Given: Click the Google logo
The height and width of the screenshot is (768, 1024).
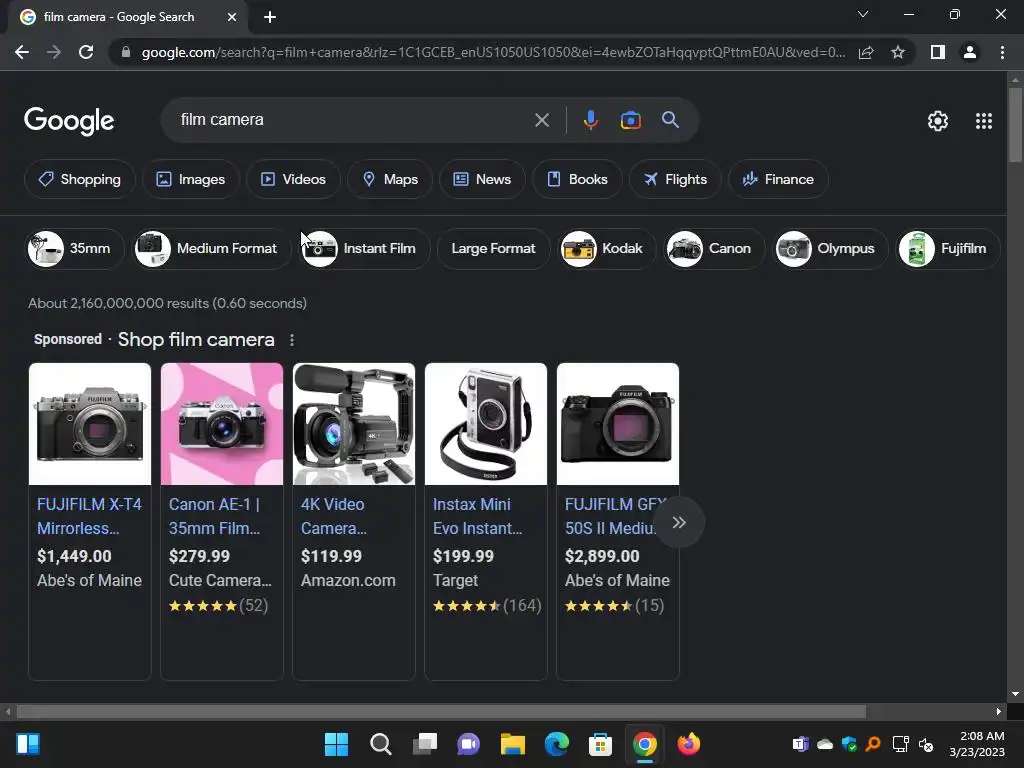Looking at the screenshot, I should (x=69, y=121).
